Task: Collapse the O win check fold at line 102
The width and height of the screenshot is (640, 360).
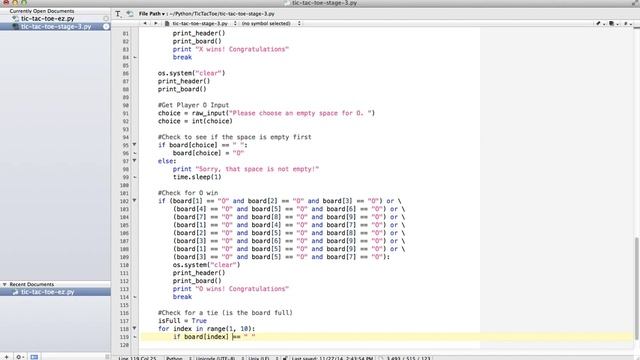Action: point(134,201)
